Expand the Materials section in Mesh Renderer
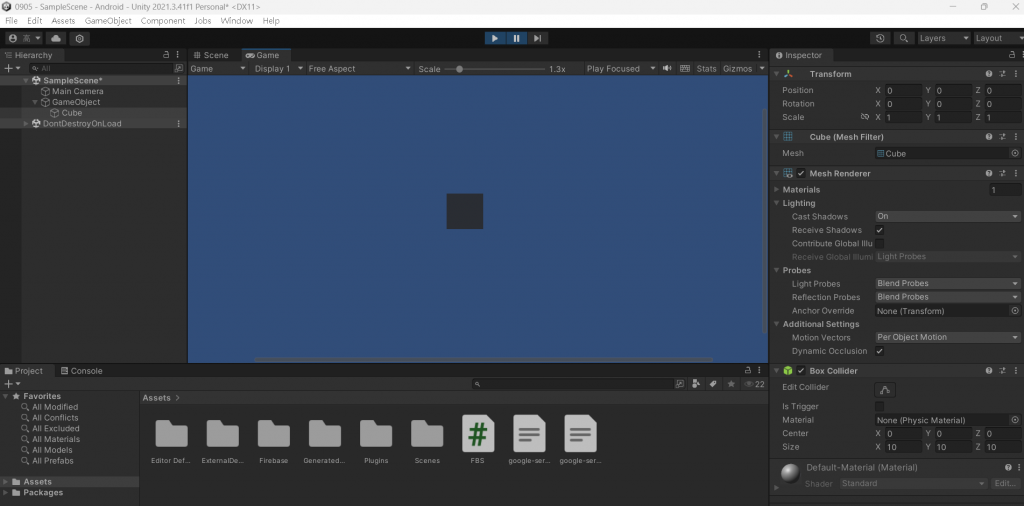This screenshot has height=506, width=1024. tap(801, 189)
